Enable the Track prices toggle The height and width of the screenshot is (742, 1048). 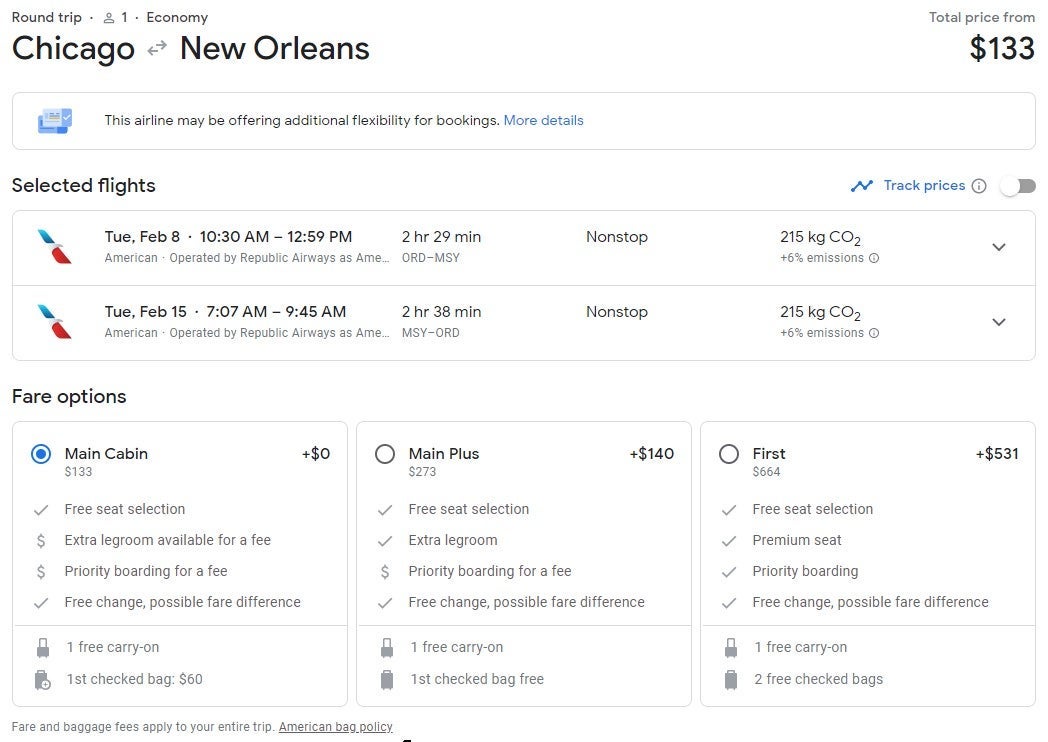coord(1018,186)
